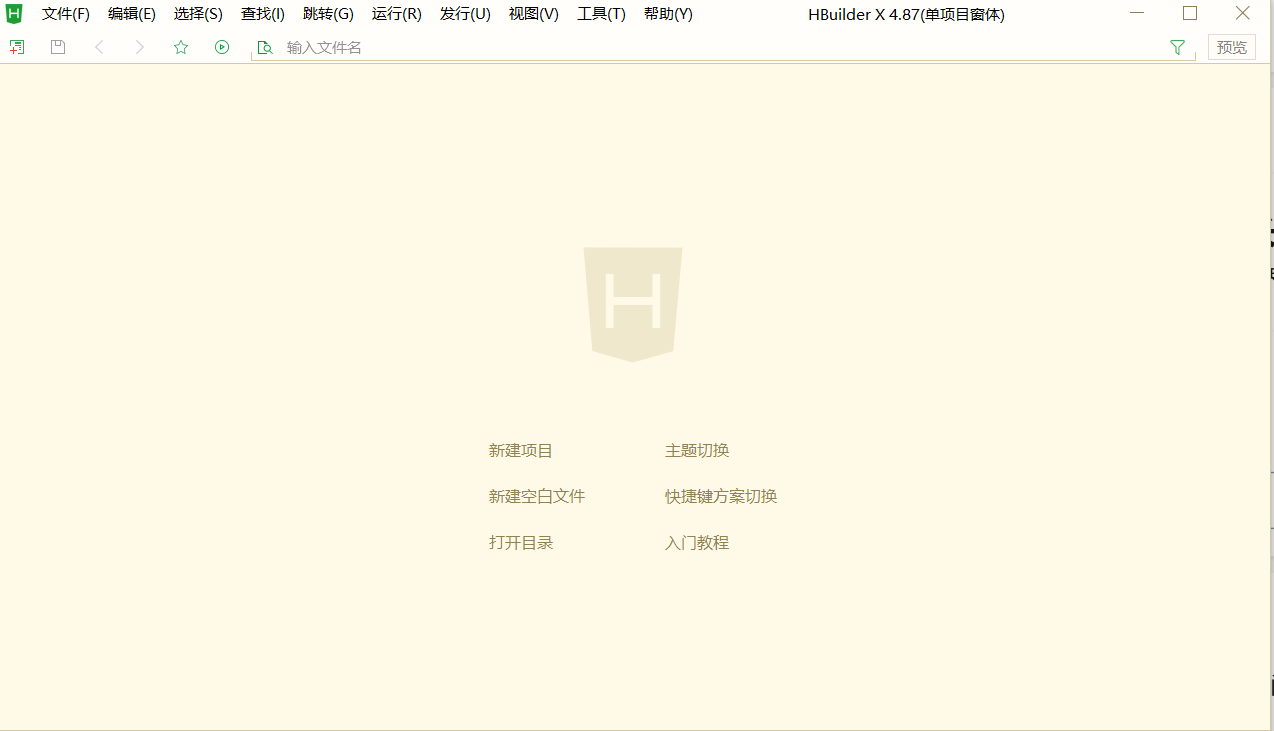Click the forward navigation arrow

(140, 47)
